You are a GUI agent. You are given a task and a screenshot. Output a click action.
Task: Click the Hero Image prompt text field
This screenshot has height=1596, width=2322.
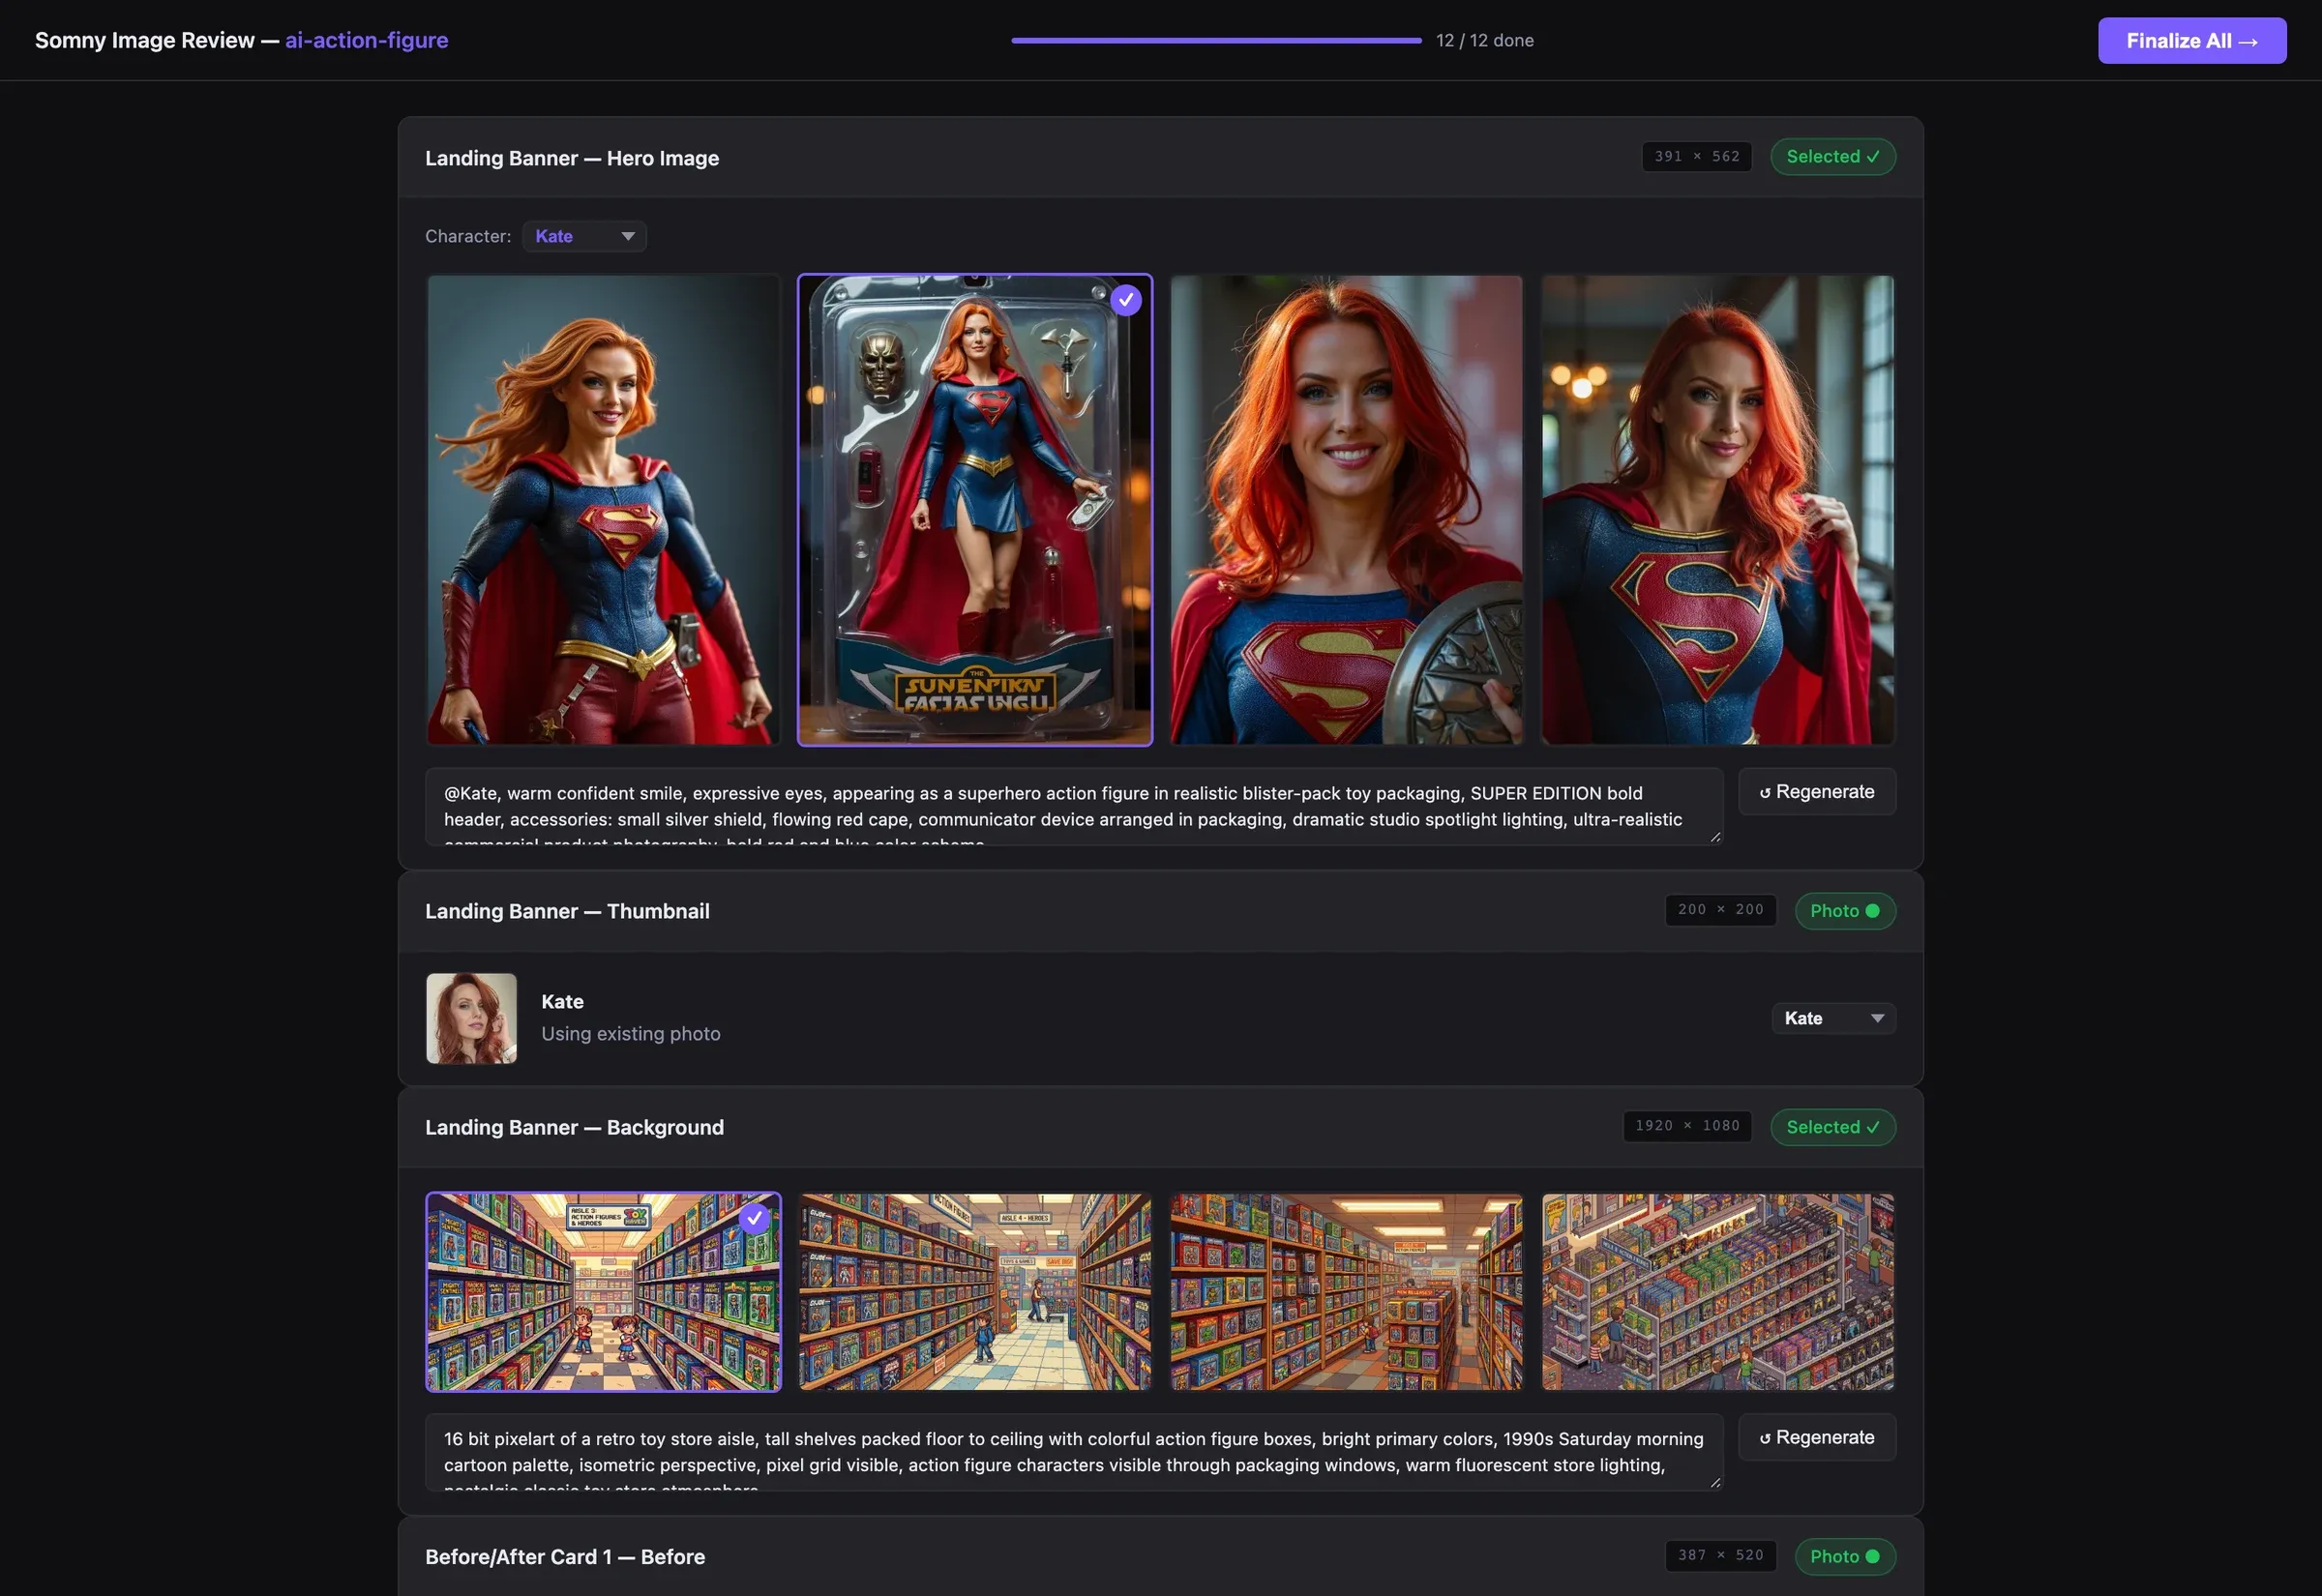[1074, 806]
